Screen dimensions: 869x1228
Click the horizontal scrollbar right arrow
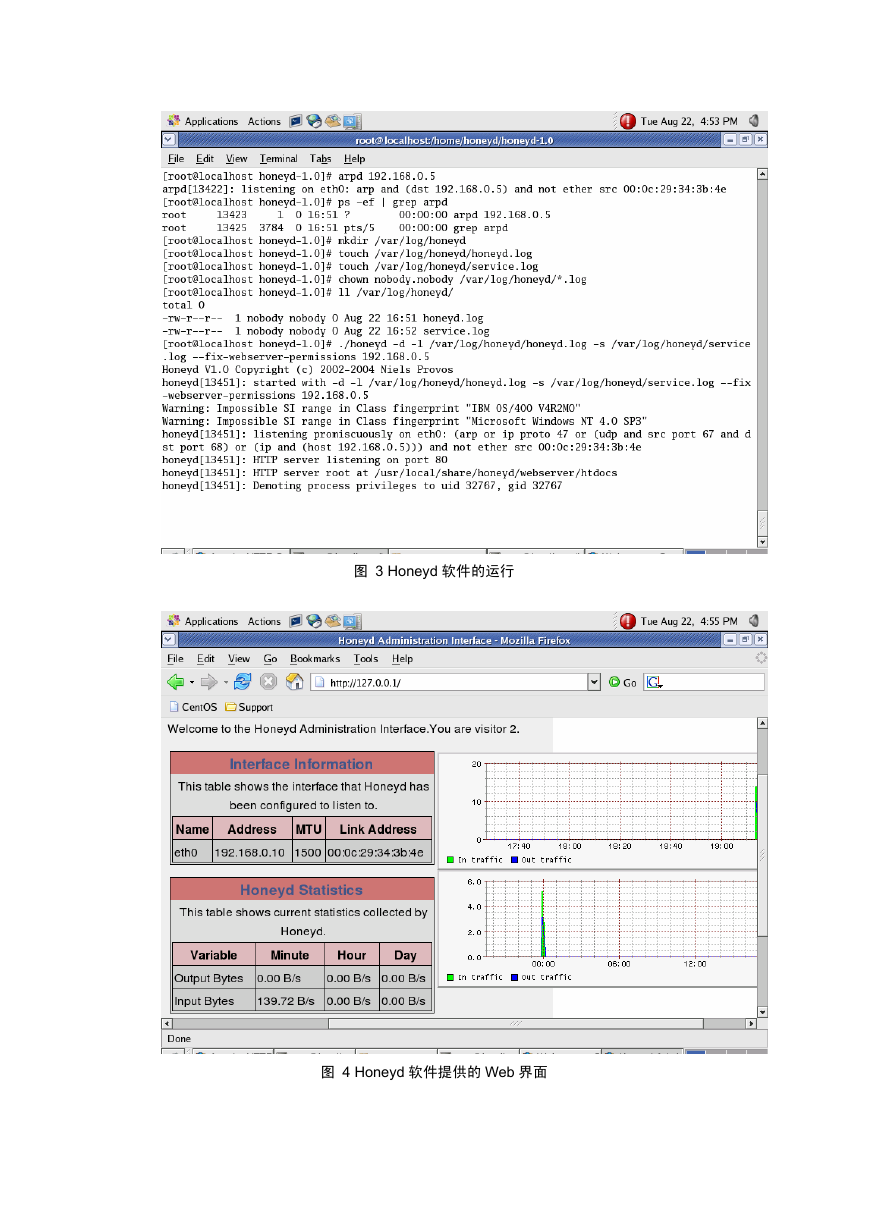click(x=751, y=1024)
